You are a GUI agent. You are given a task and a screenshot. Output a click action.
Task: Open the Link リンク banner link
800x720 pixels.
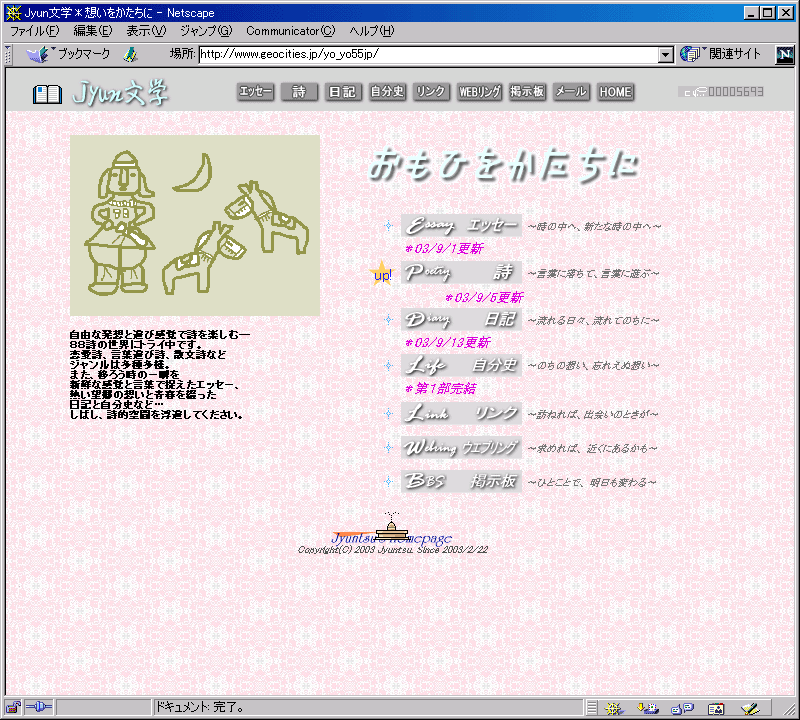461,413
